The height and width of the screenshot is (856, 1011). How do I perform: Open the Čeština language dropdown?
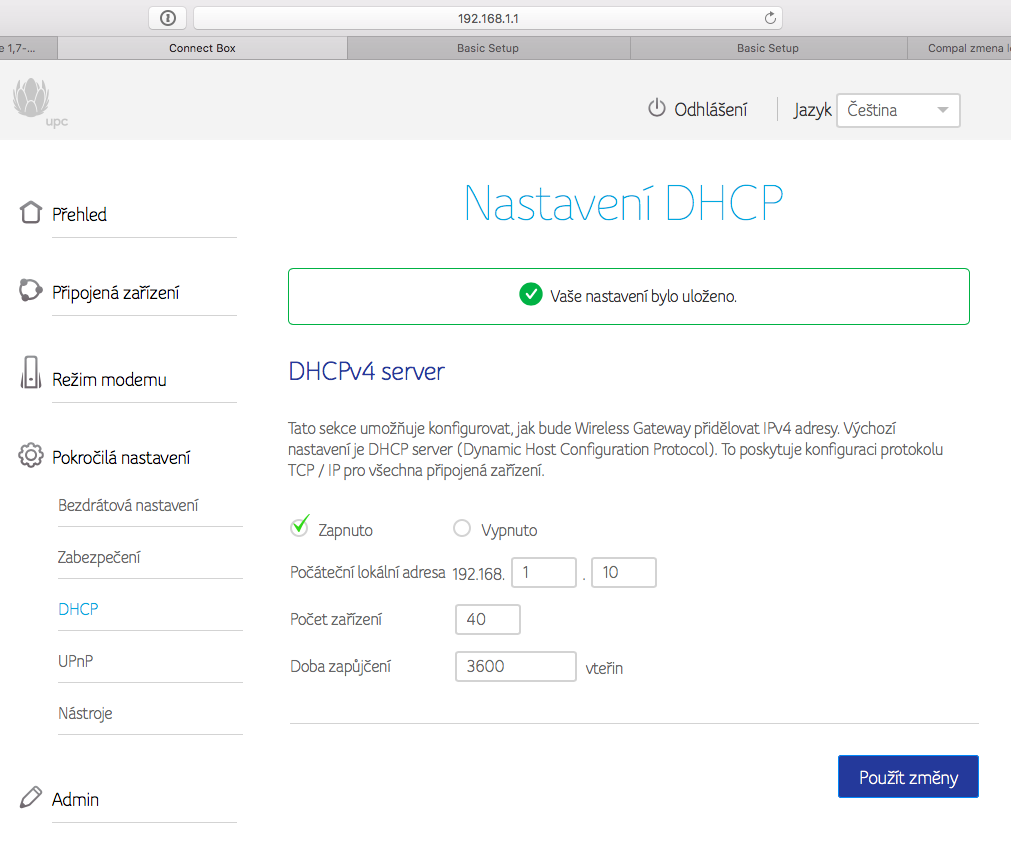point(898,110)
